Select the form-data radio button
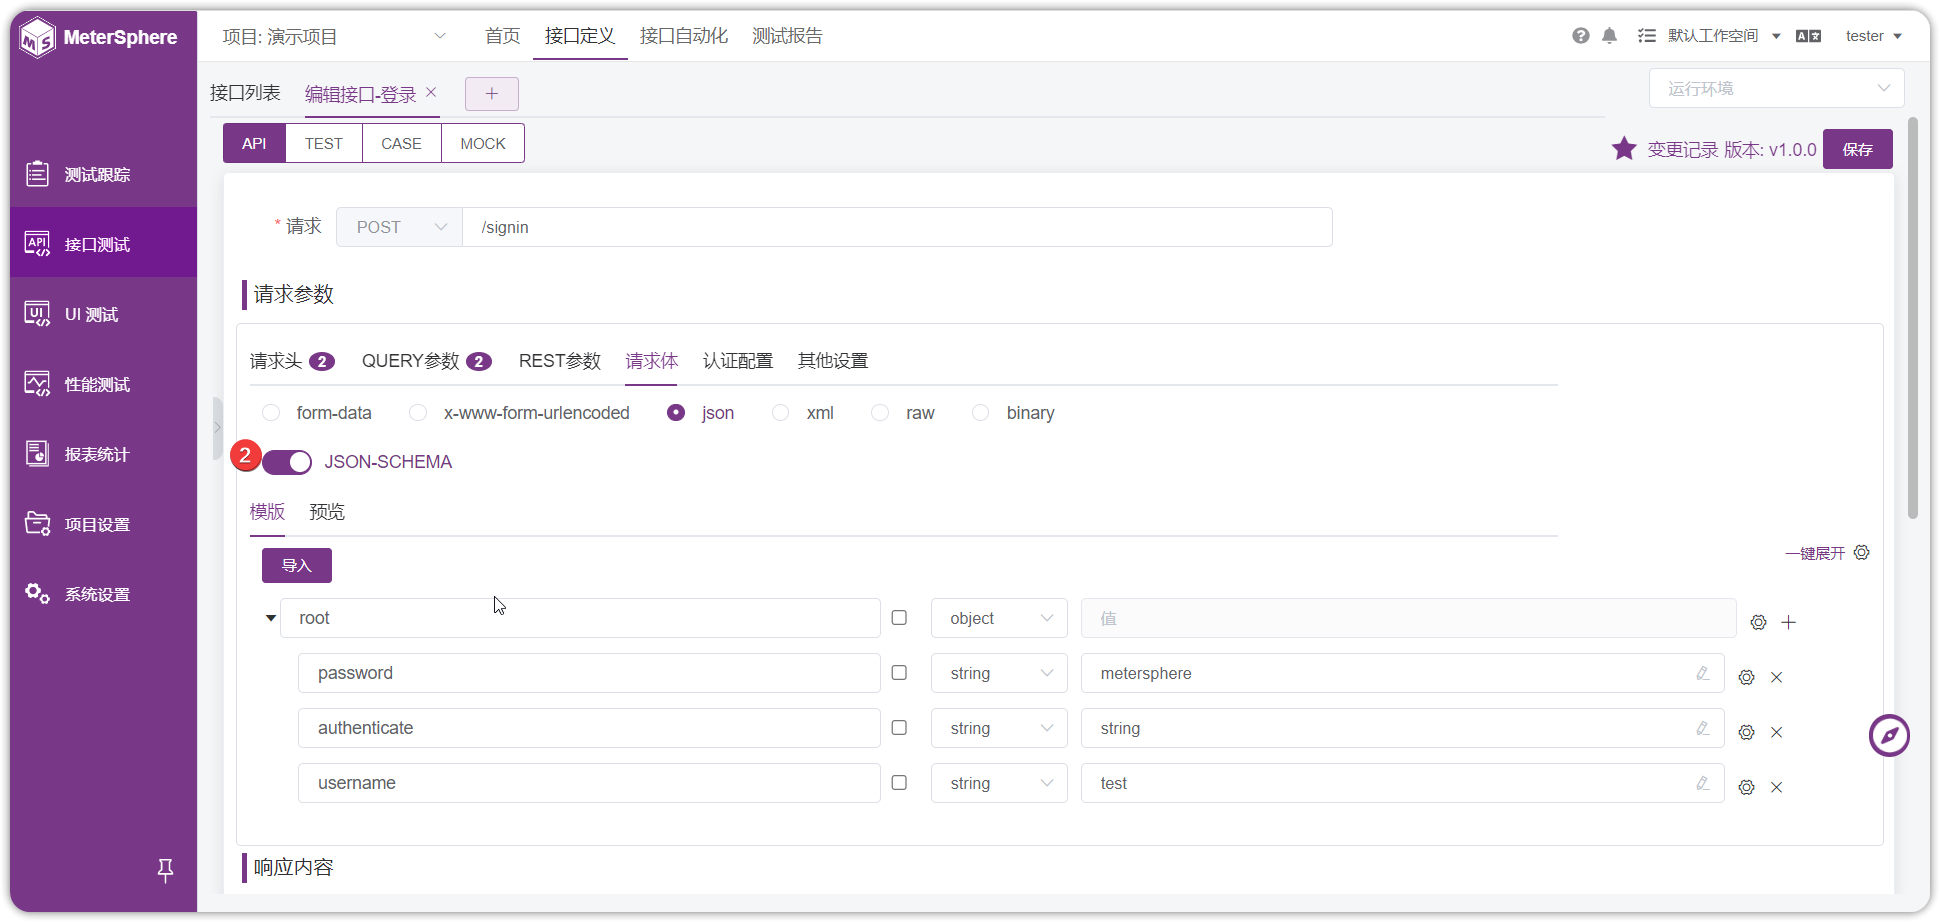Image resolution: width=1940 pixels, height=922 pixels. [x=271, y=413]
